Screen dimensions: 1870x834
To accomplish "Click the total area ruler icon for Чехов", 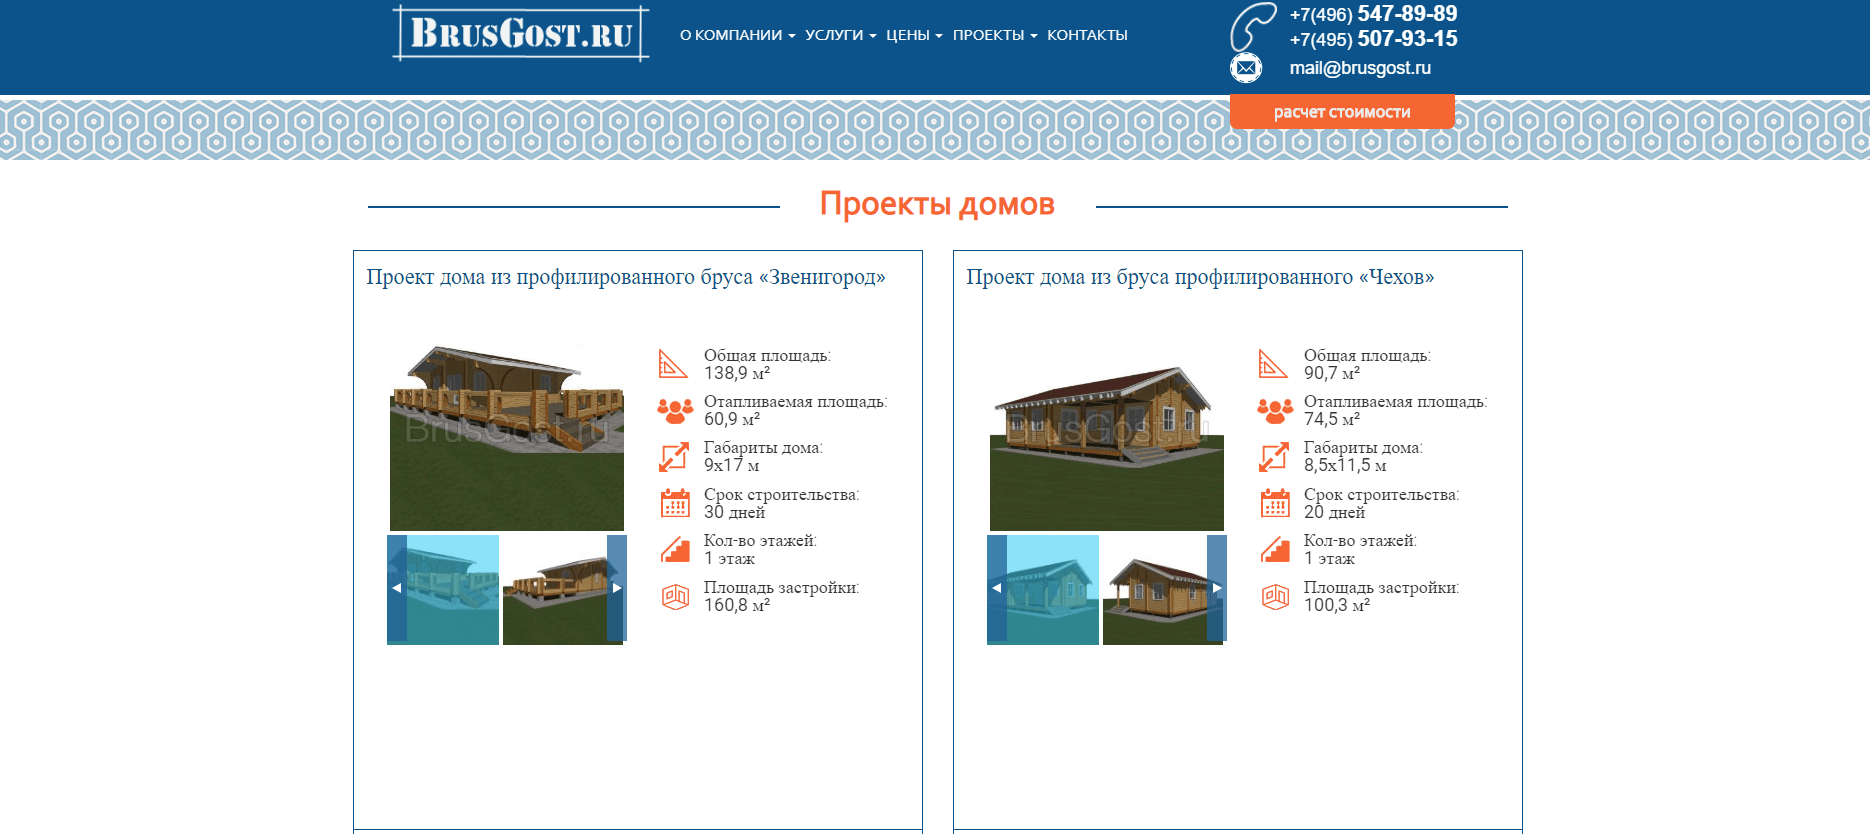I will (x=1273, y=364).
